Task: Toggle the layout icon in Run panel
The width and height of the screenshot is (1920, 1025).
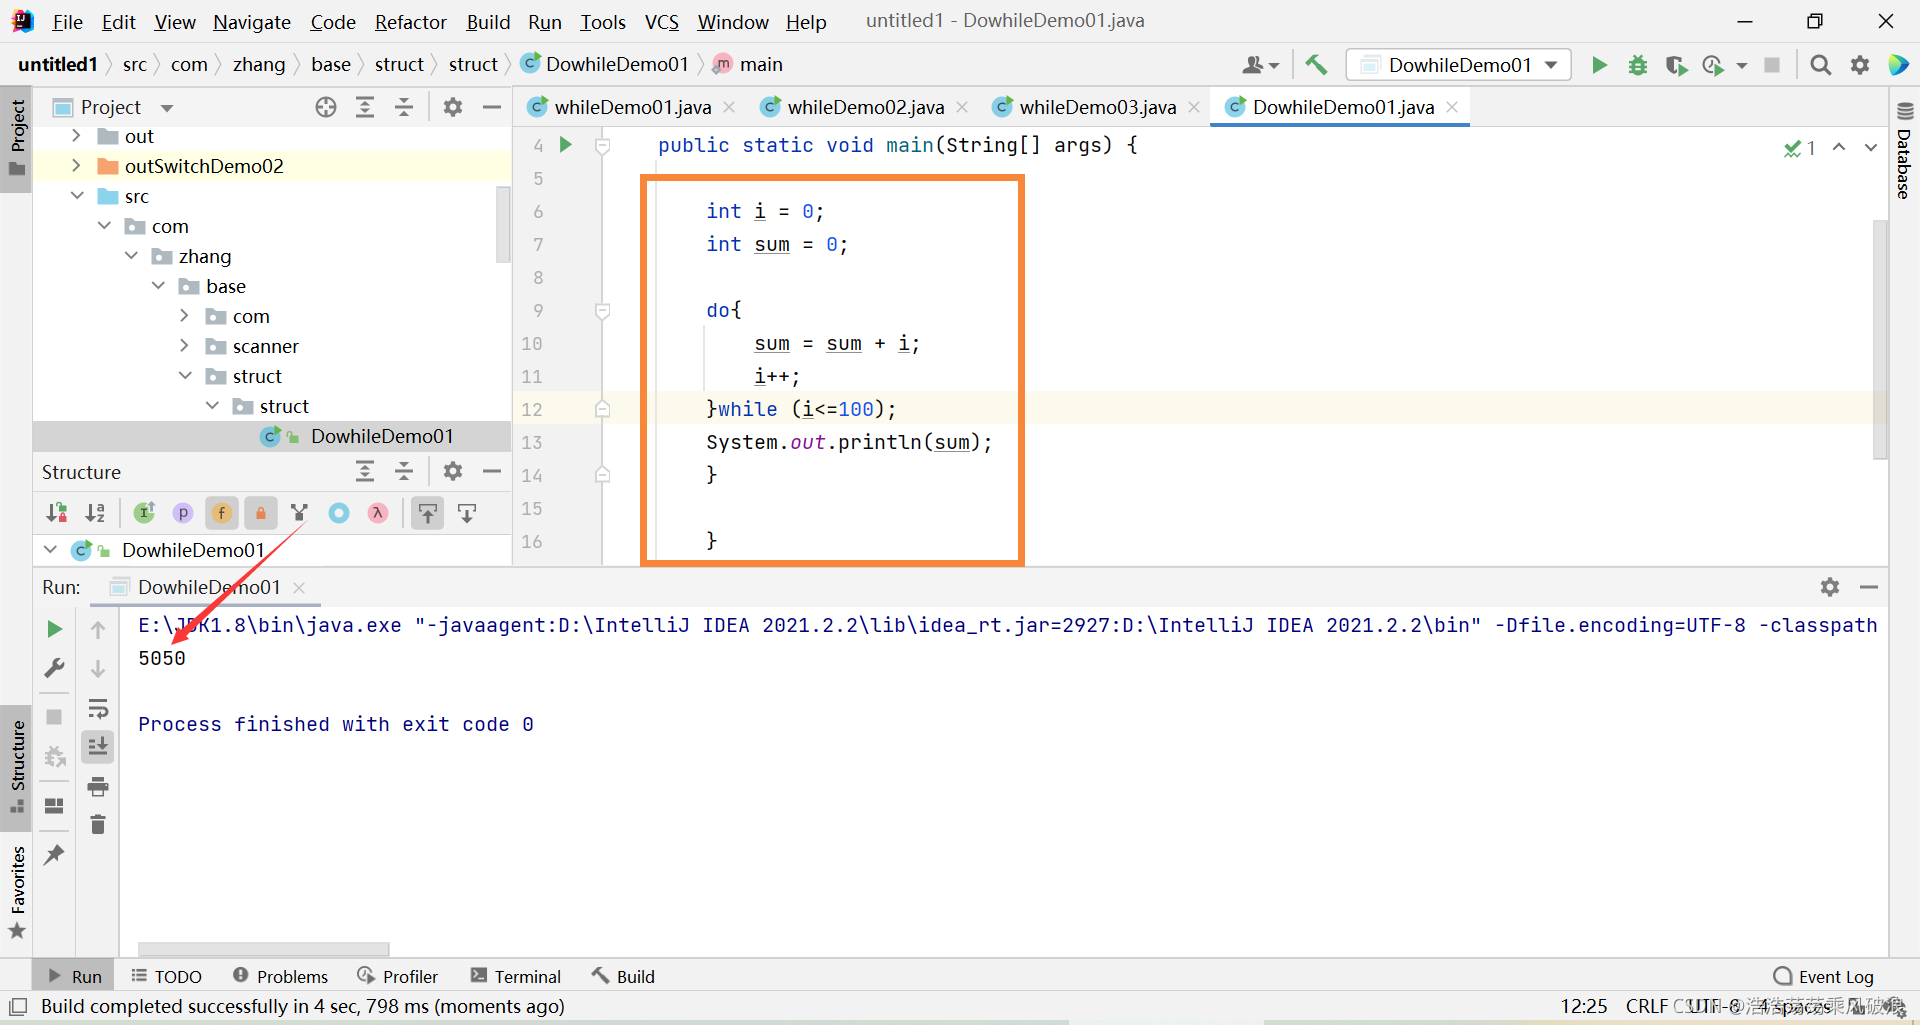Action: click(x=55, y=806)
